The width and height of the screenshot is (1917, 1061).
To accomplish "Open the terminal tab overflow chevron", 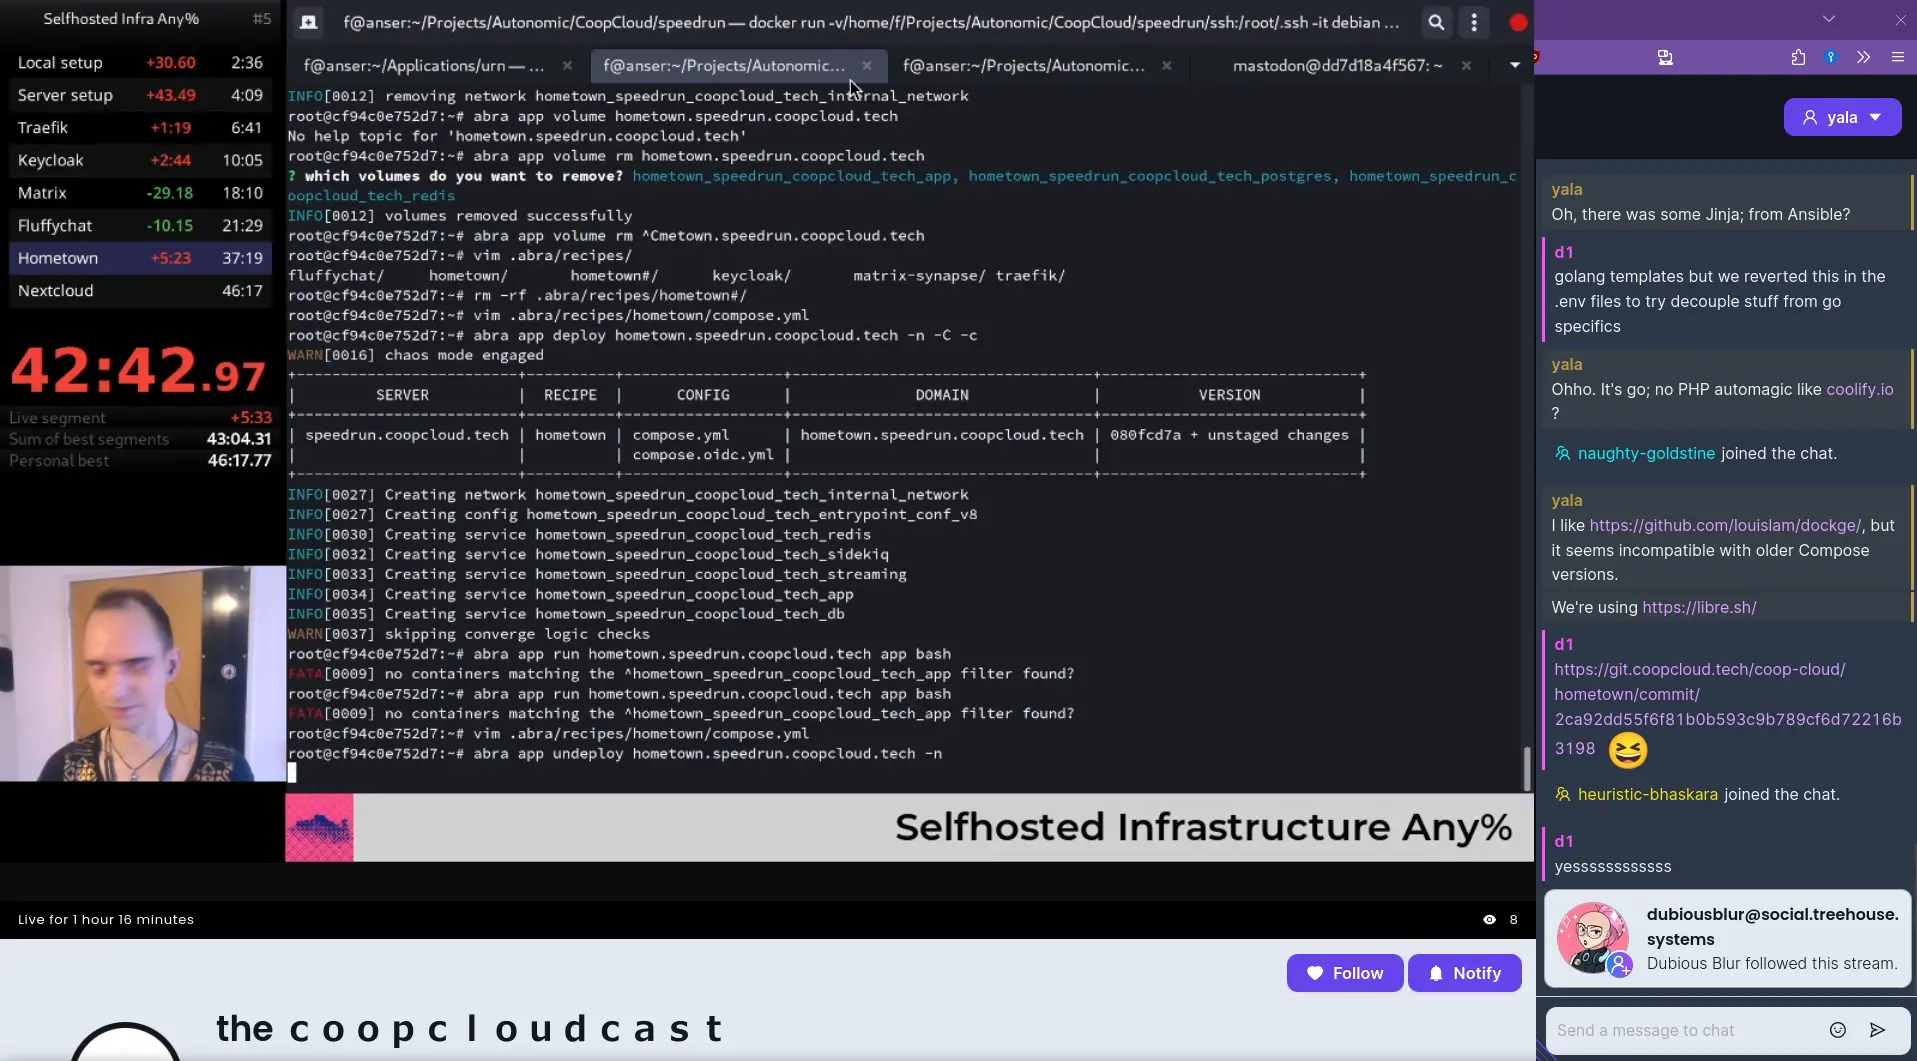I will tap(1516, 65).
